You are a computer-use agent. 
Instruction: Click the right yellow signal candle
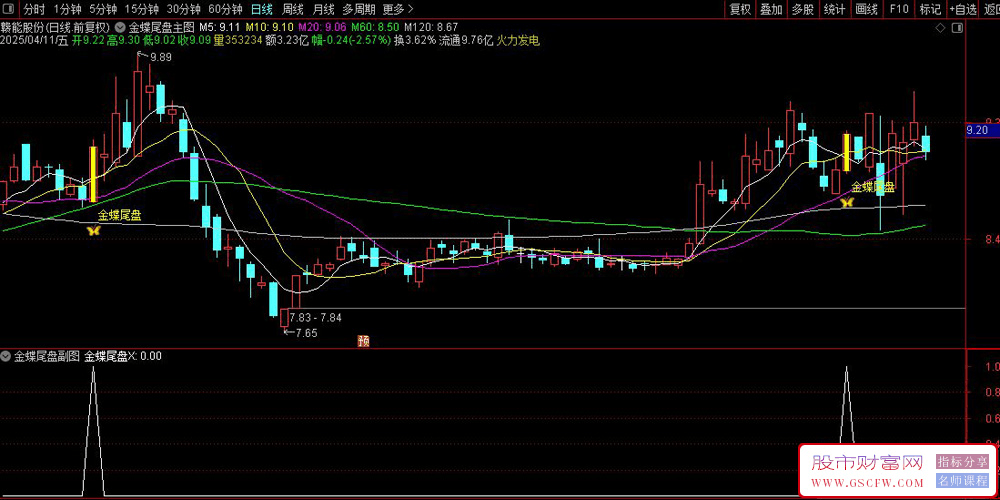[x=846, y=152]
